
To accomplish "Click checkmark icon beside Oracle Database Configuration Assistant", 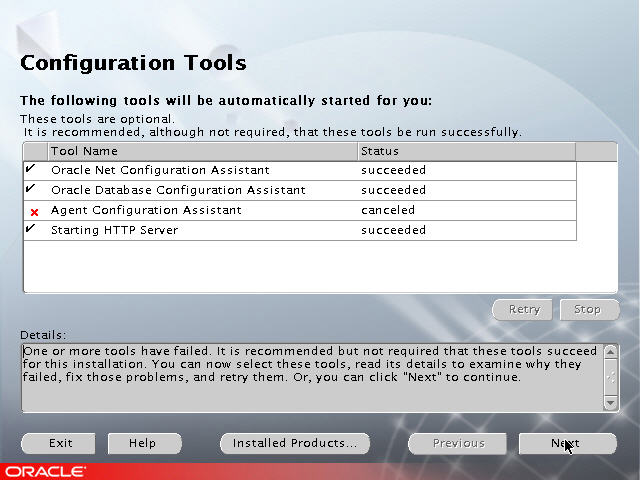I will (30, 188).
